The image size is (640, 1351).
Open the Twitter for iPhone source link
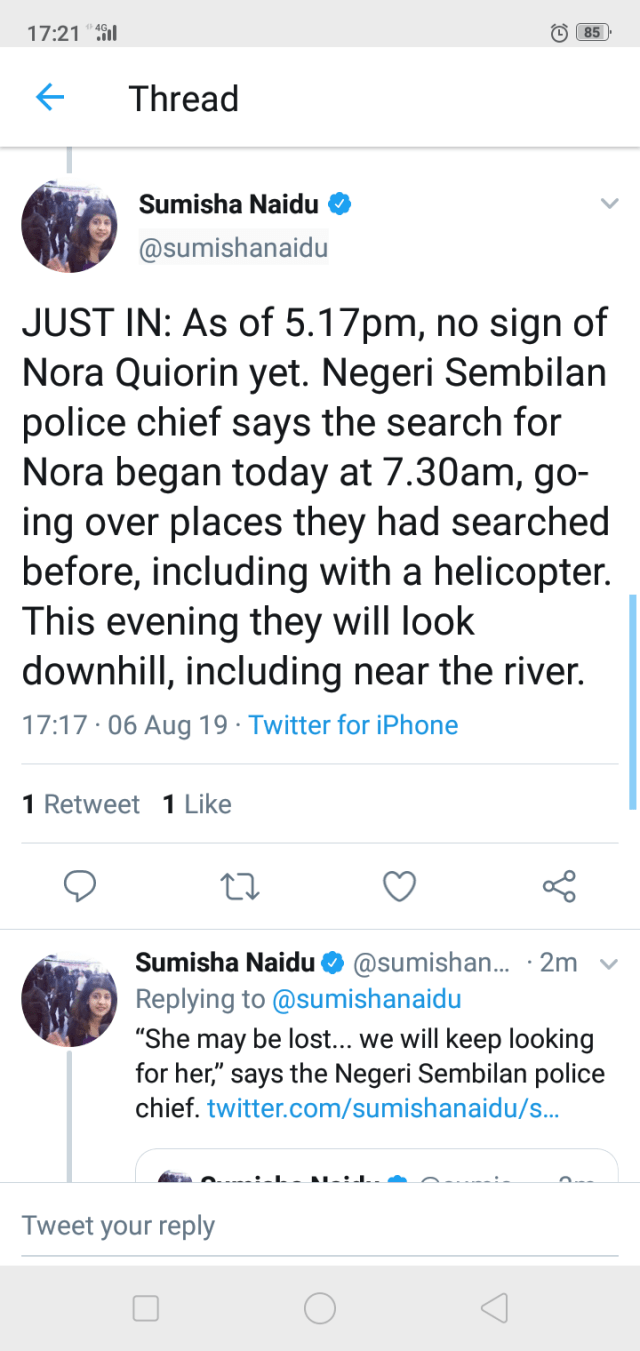pyautogui.click(x=353, y=725)
